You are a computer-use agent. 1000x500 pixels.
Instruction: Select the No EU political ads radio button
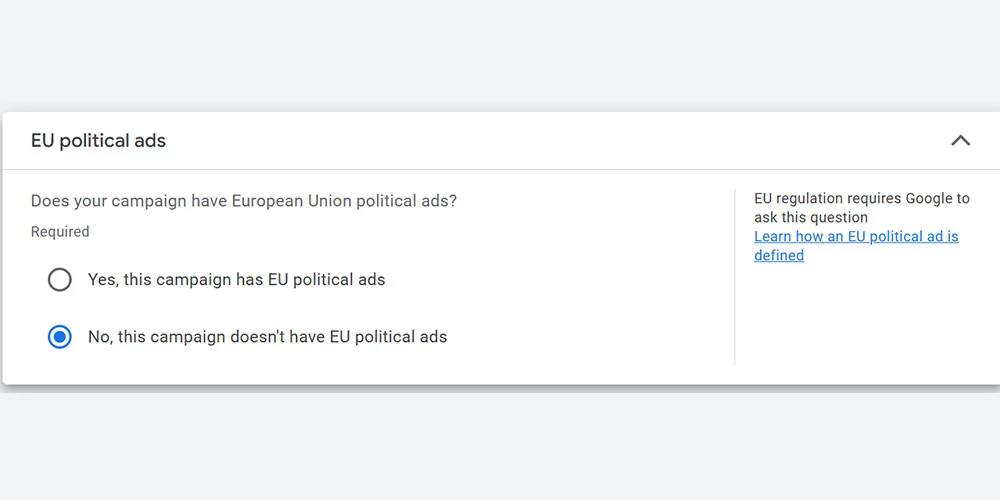click(60, 337)
